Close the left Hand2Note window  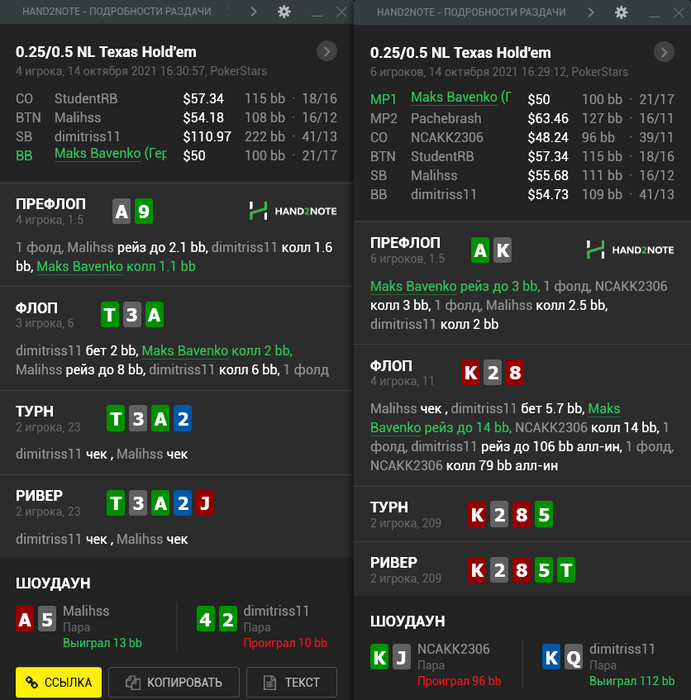(341, 12)
